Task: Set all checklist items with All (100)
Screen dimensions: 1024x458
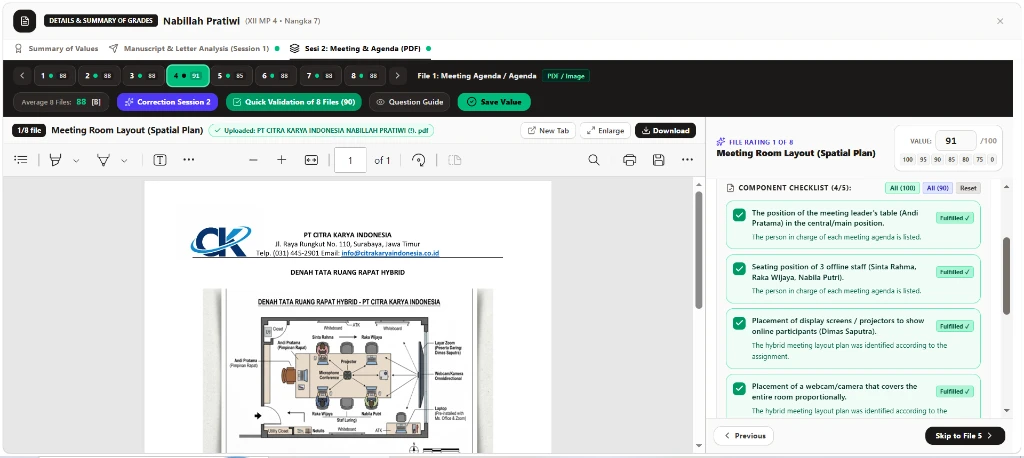Action: pos(903,188)
